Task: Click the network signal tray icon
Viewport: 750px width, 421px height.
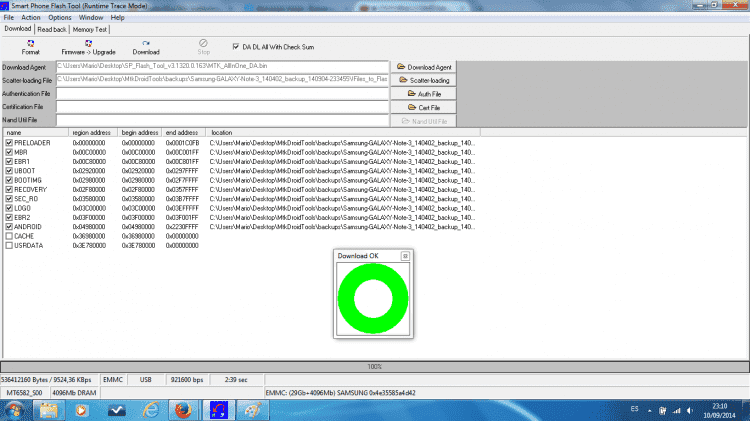Action: point(676,410)
